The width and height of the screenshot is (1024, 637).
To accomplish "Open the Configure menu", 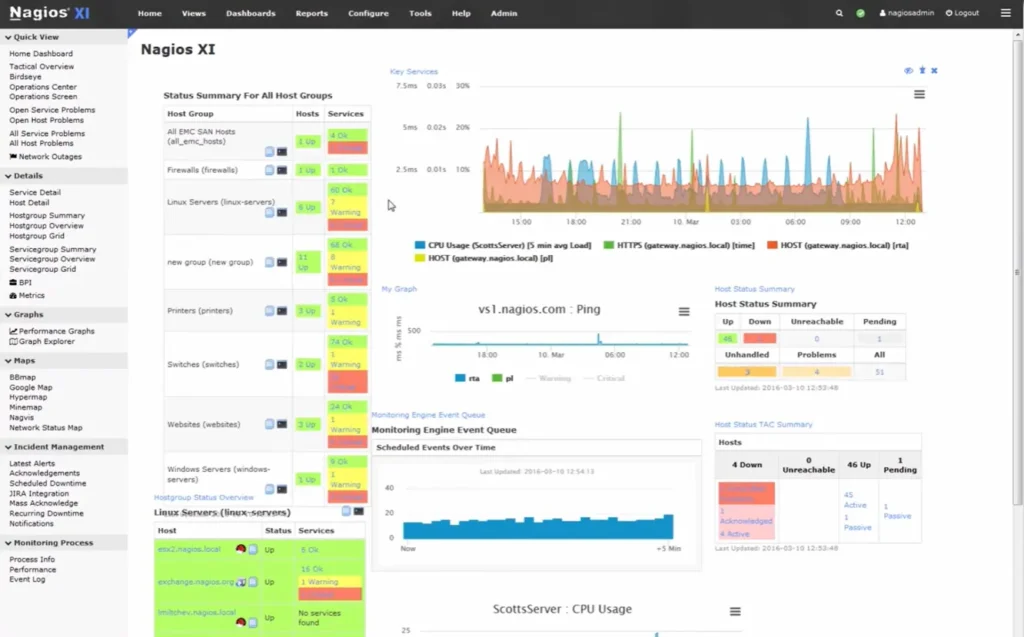I will coord(368,13).
